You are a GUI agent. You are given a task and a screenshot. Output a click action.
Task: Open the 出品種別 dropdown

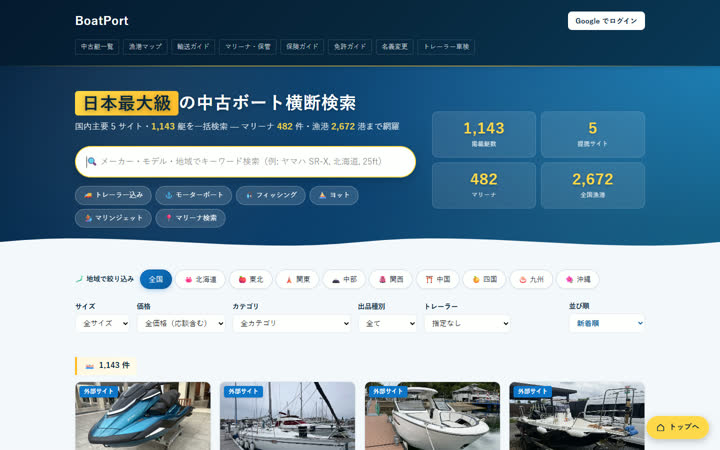pos(388,323)
